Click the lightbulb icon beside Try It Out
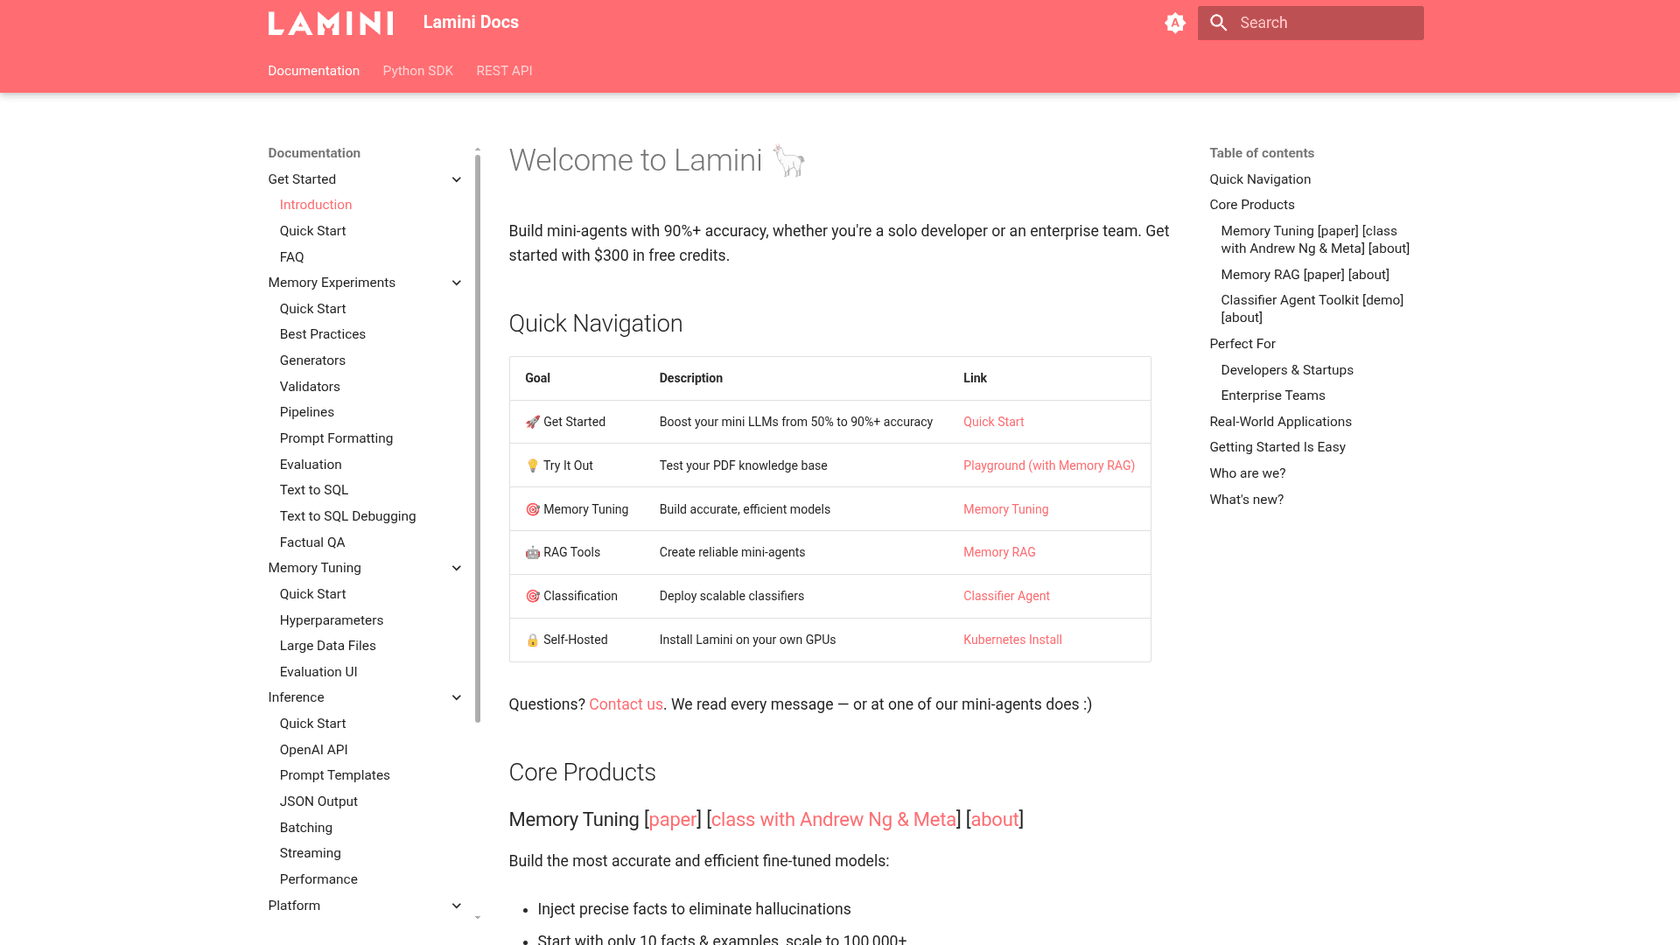The width and height of the screenshot is (1680, 945). [533, 466]
